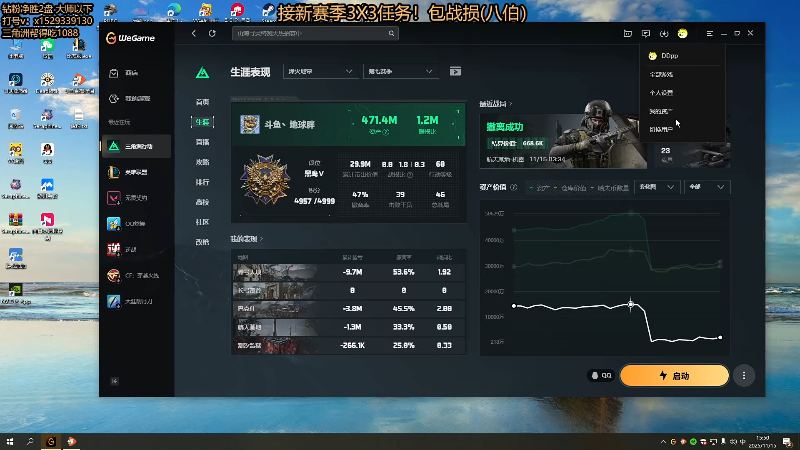Image resolution: width=800 pixels, height=450 pixels.
Task: Open the 直播 tab
Action: click(203, 142)
